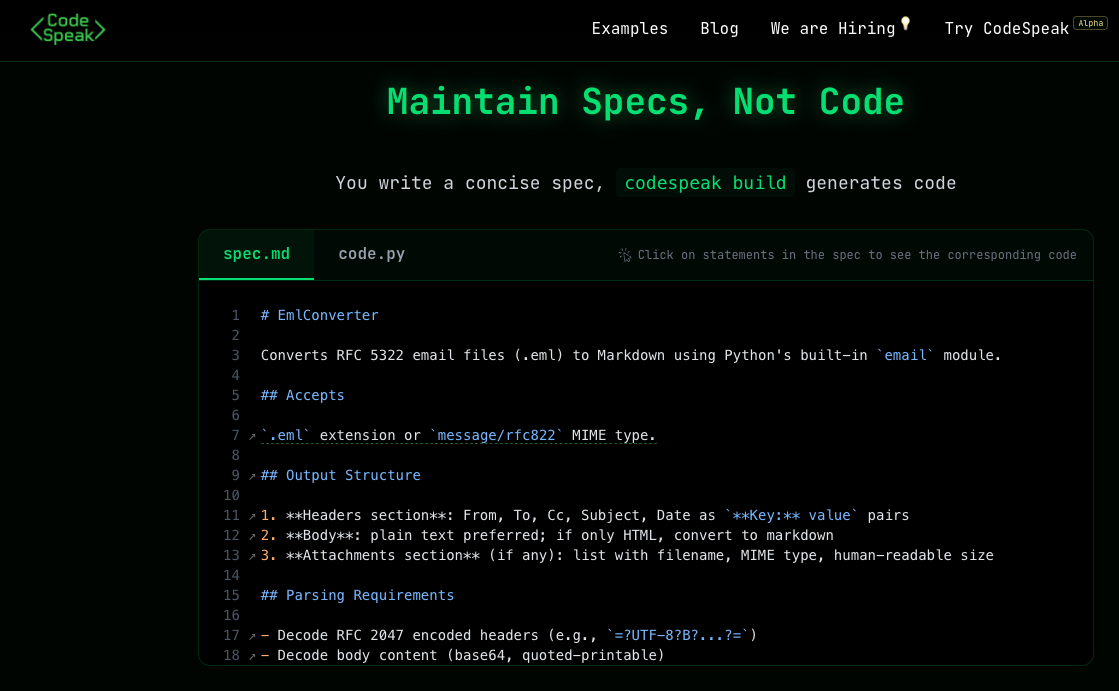Go to the Blog
Image resolution: width=1119 pixels, height=691 pixels.
coord(719,29)
